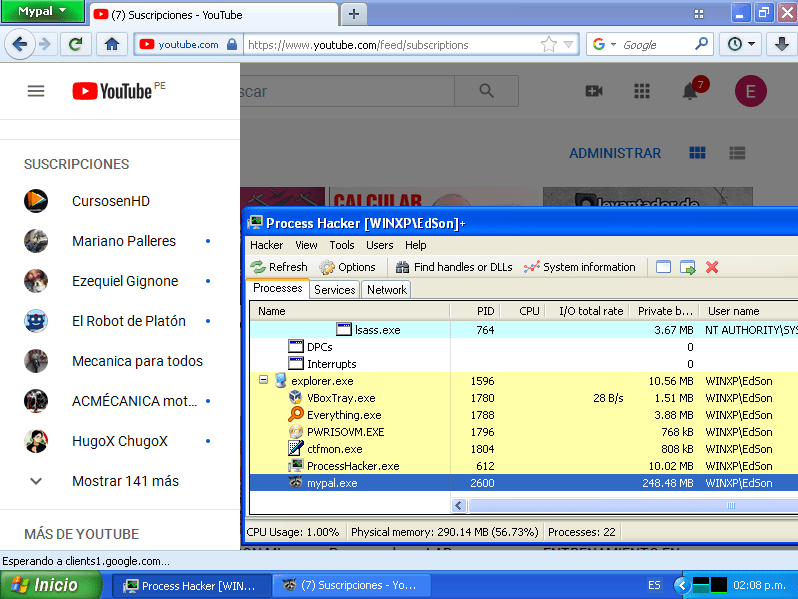The height and width of the screenshot is (599, 798).
Task: Open Options in Process Hacker toolbar
Action: click(348, 267)
